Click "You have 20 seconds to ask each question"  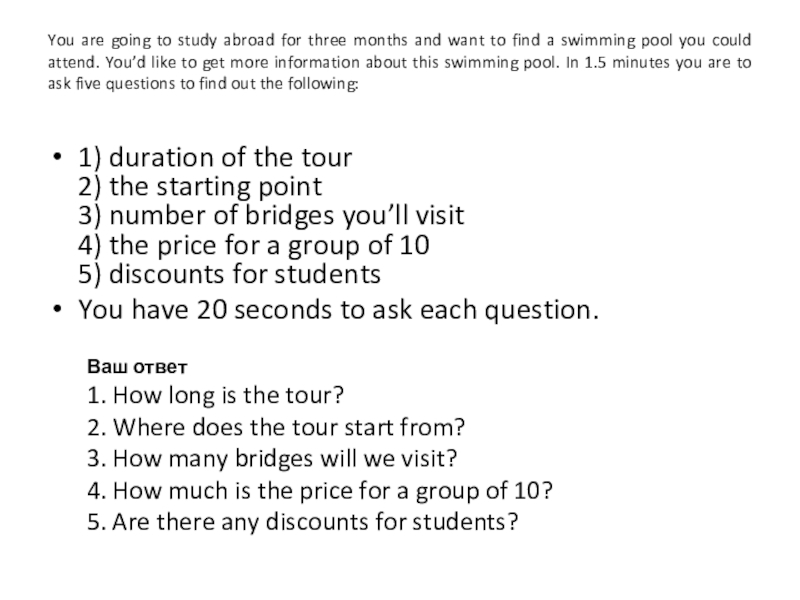click(x=339, y=310)
